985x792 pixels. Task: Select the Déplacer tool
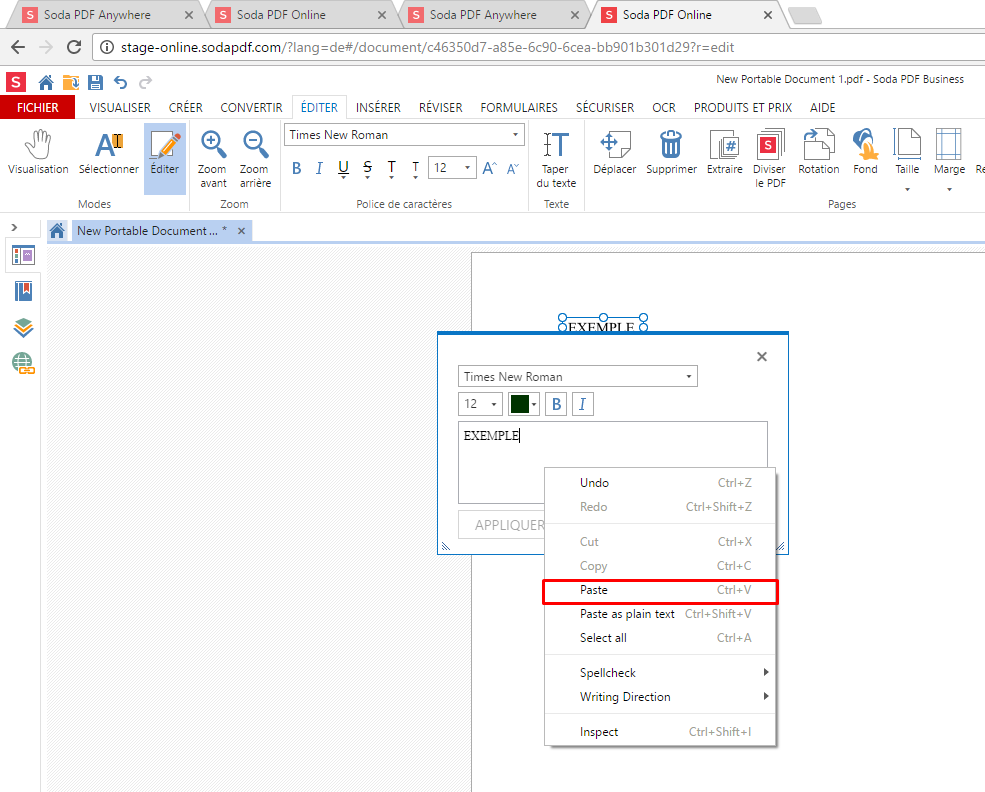614,155
